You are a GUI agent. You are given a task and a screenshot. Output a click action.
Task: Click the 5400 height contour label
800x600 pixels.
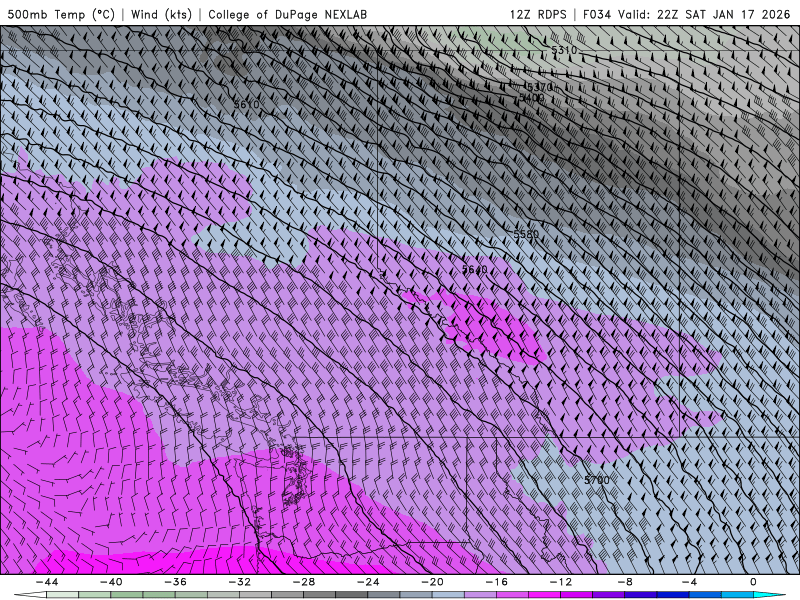[531, 97]
